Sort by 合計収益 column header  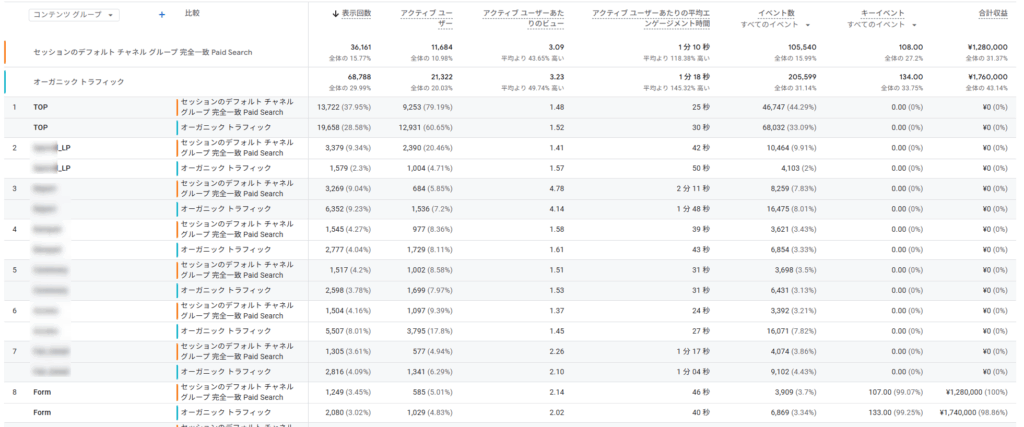(992, 14)
